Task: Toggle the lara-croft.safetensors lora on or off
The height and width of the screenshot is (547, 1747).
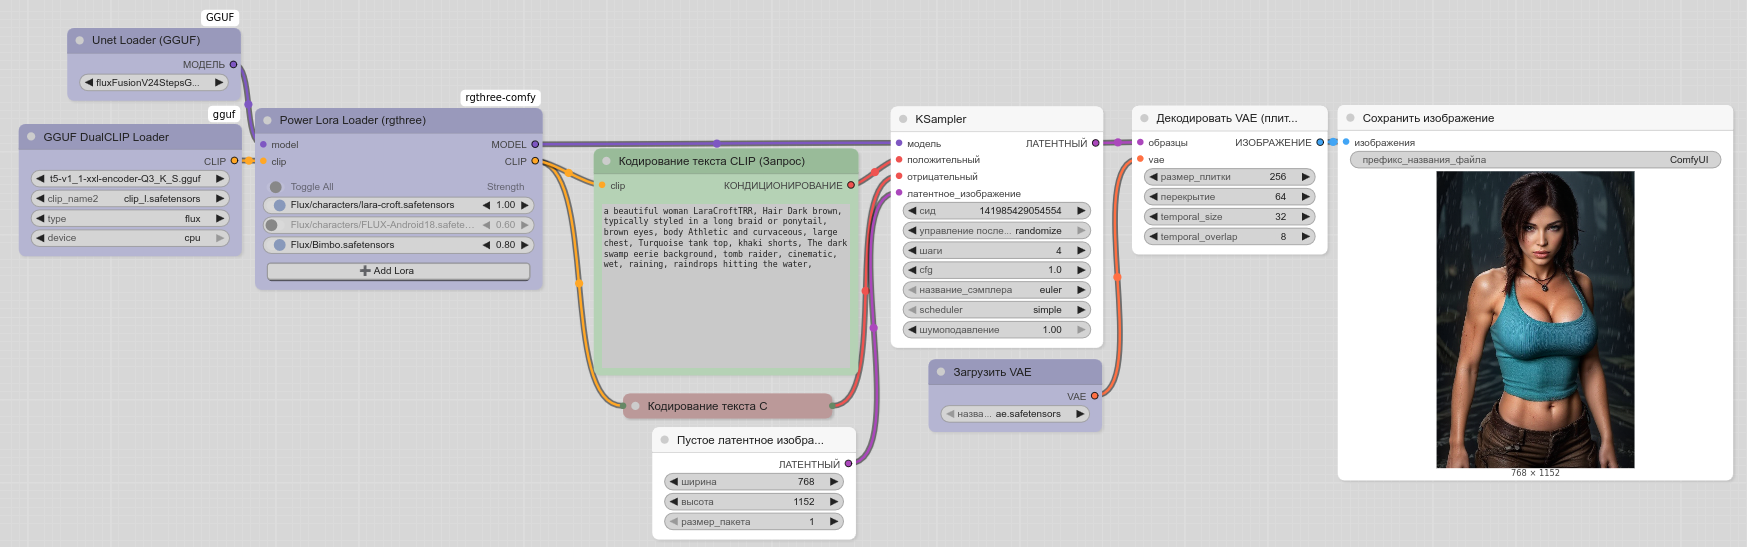Action: (280, 205)
